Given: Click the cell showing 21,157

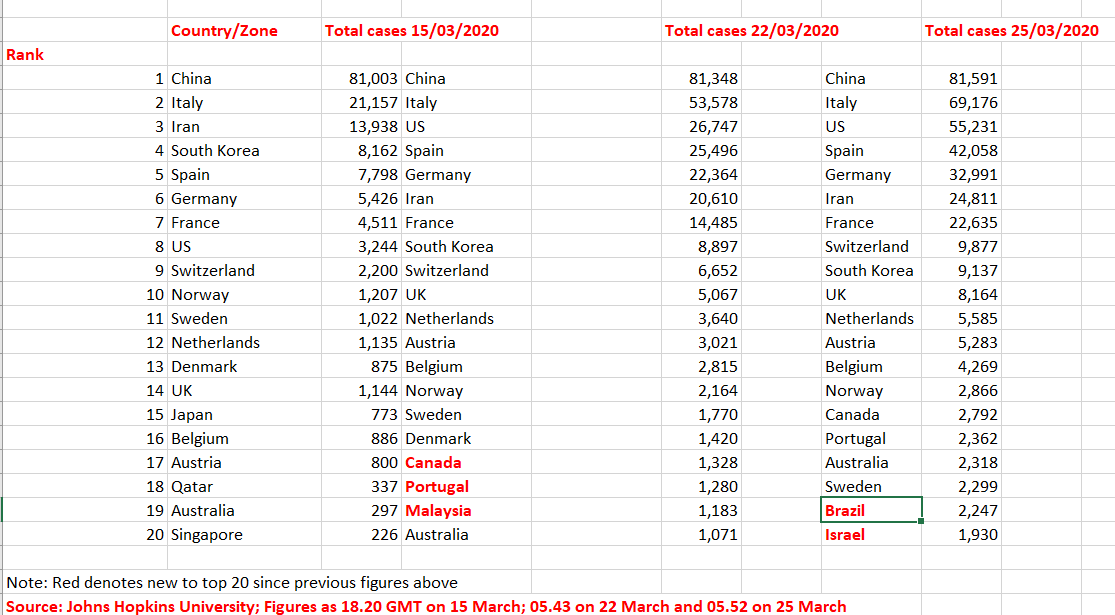Looking at the screenshot, I should coord(361,102).
